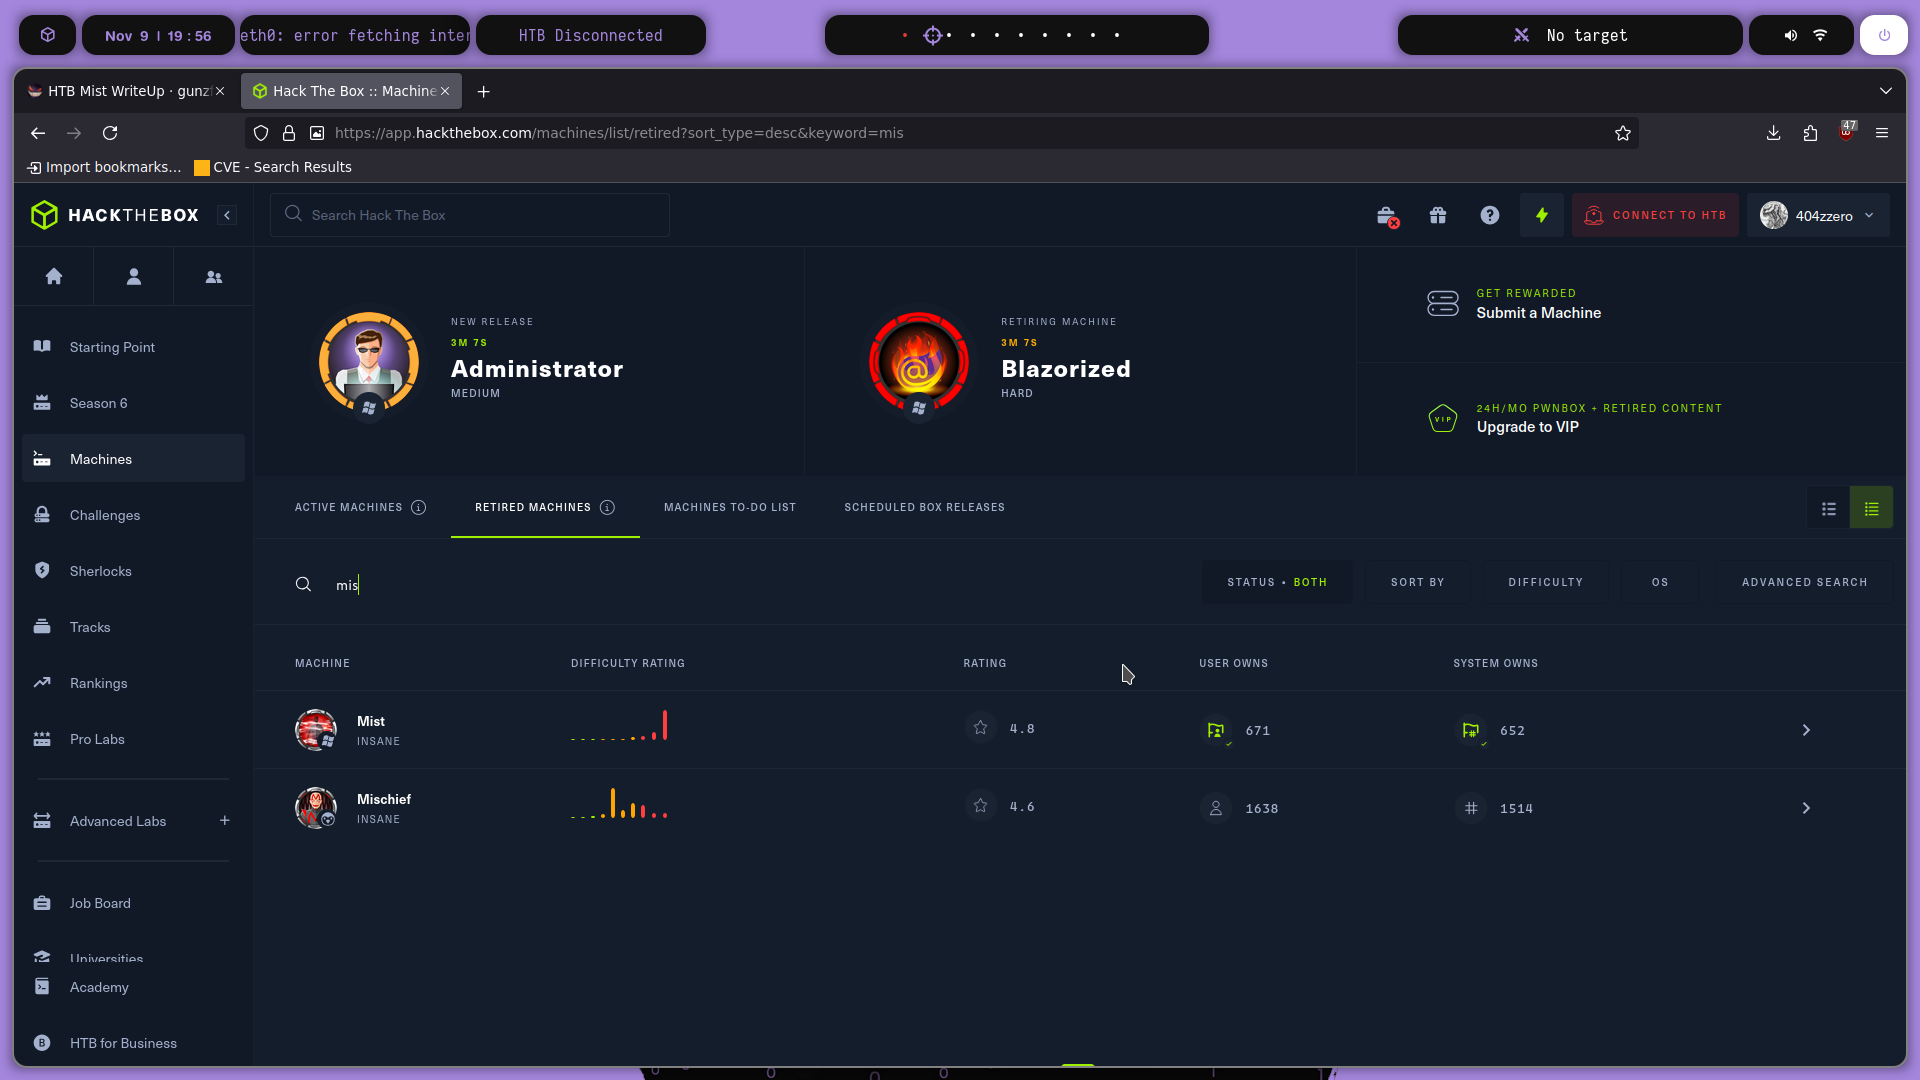1920x1080 pixels.
Task: Open Rankings in sidebar
Action: (133, 683)
